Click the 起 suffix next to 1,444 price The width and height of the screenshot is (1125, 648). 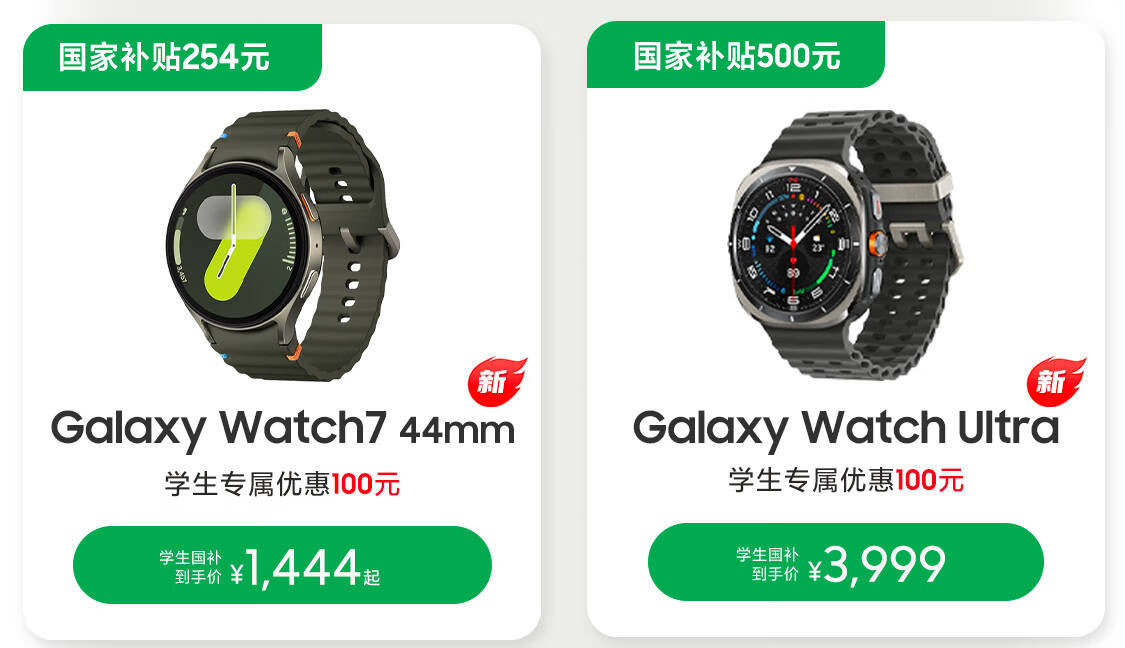371,577
